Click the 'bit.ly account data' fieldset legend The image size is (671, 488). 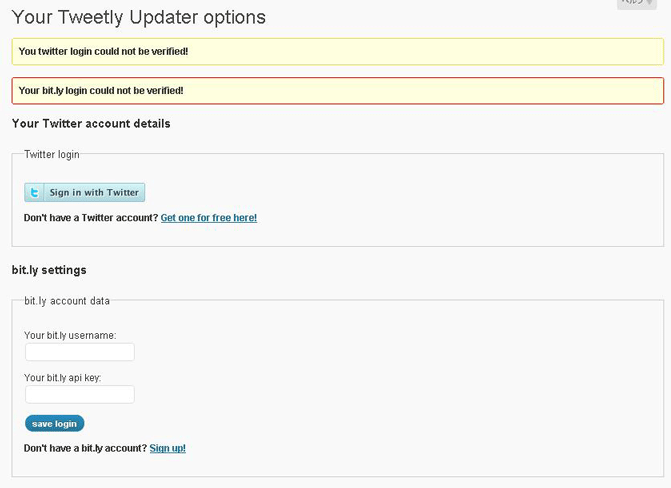pos(67,301)
